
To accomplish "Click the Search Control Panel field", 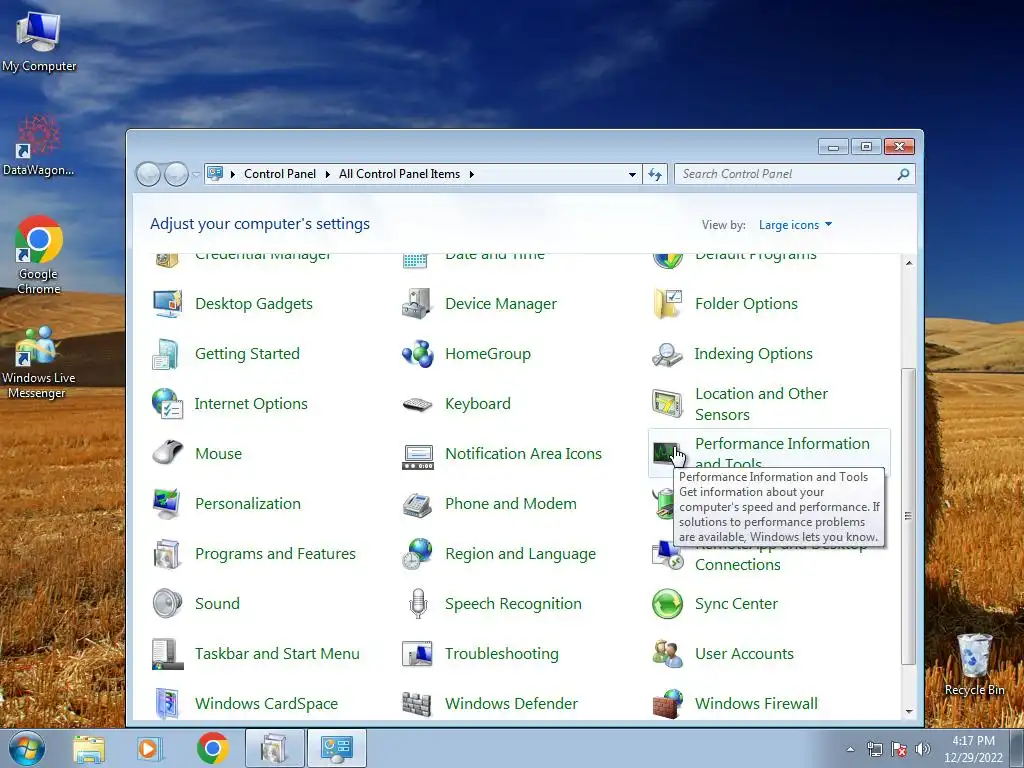I will 787,174.
